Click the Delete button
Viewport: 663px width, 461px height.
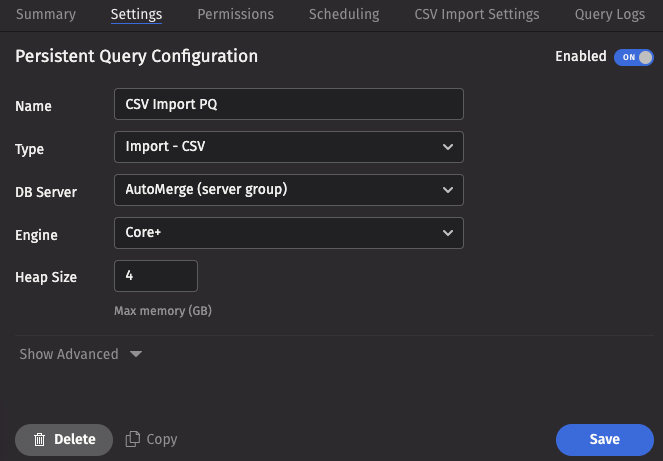[x=64, y=439]
